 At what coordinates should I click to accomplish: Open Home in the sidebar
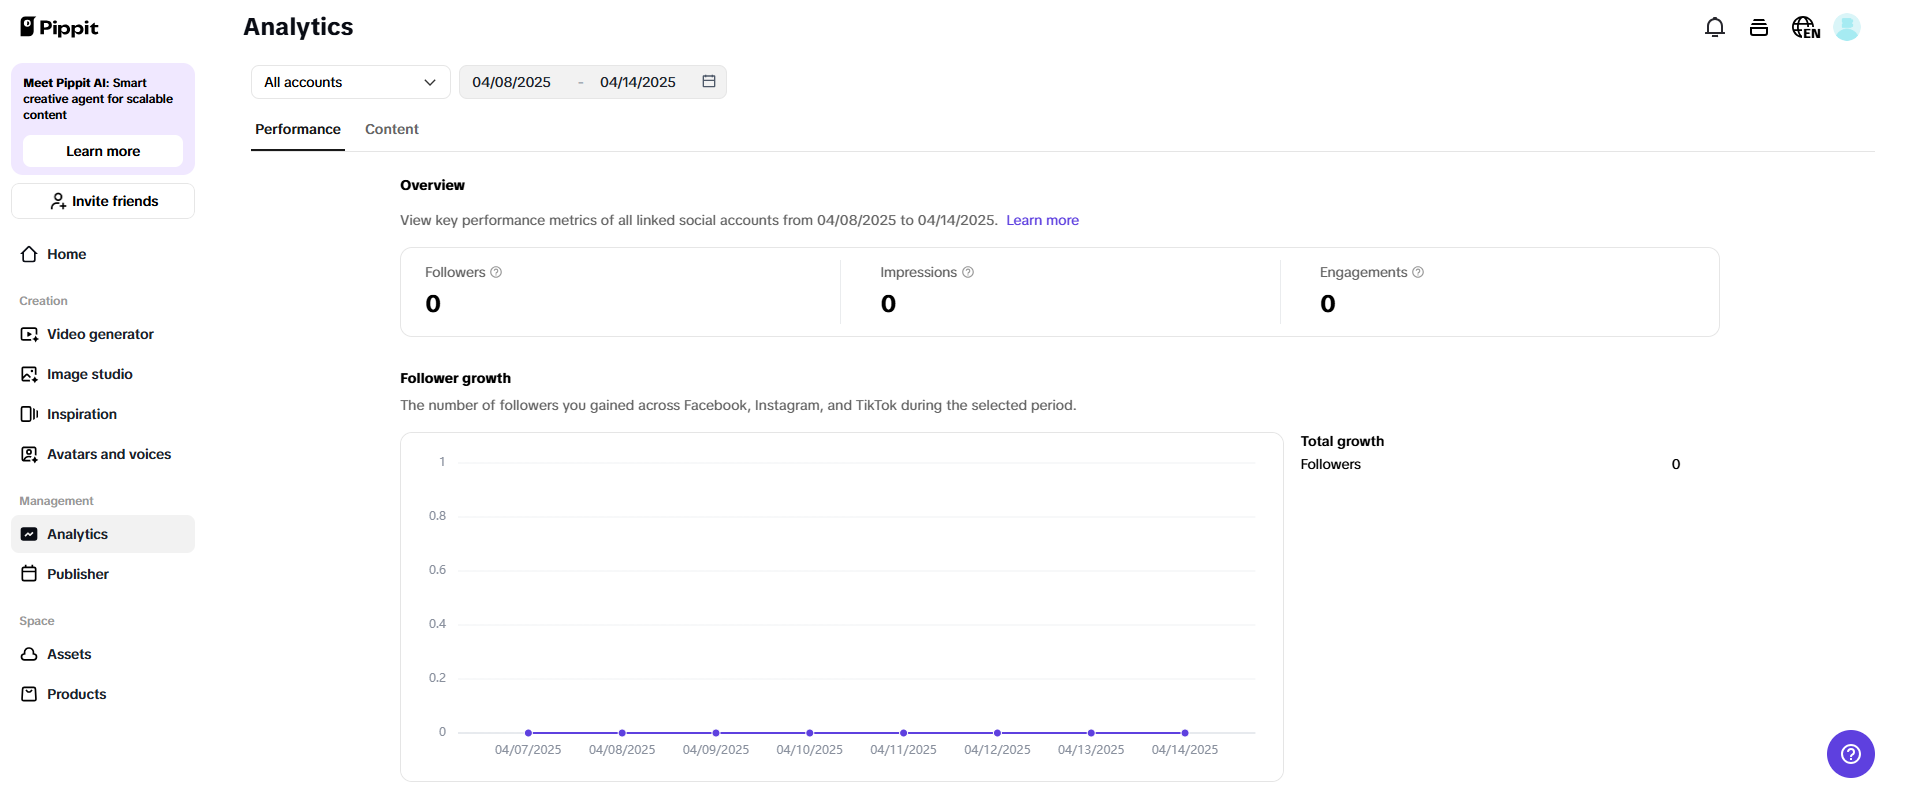click(103, 254)
